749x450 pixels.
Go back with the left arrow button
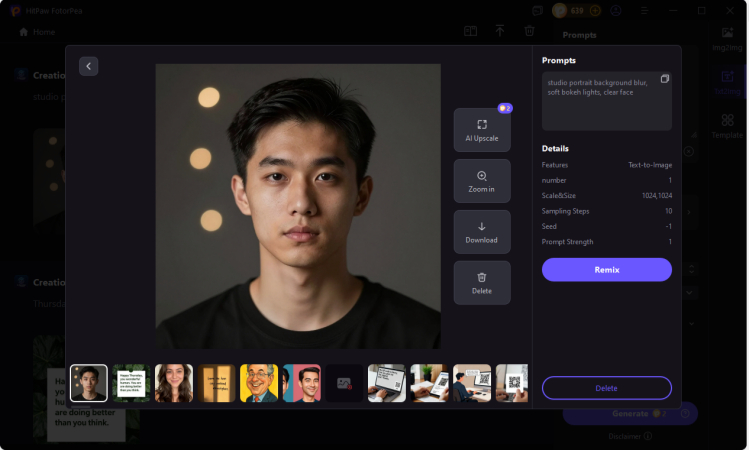(88, 66)
